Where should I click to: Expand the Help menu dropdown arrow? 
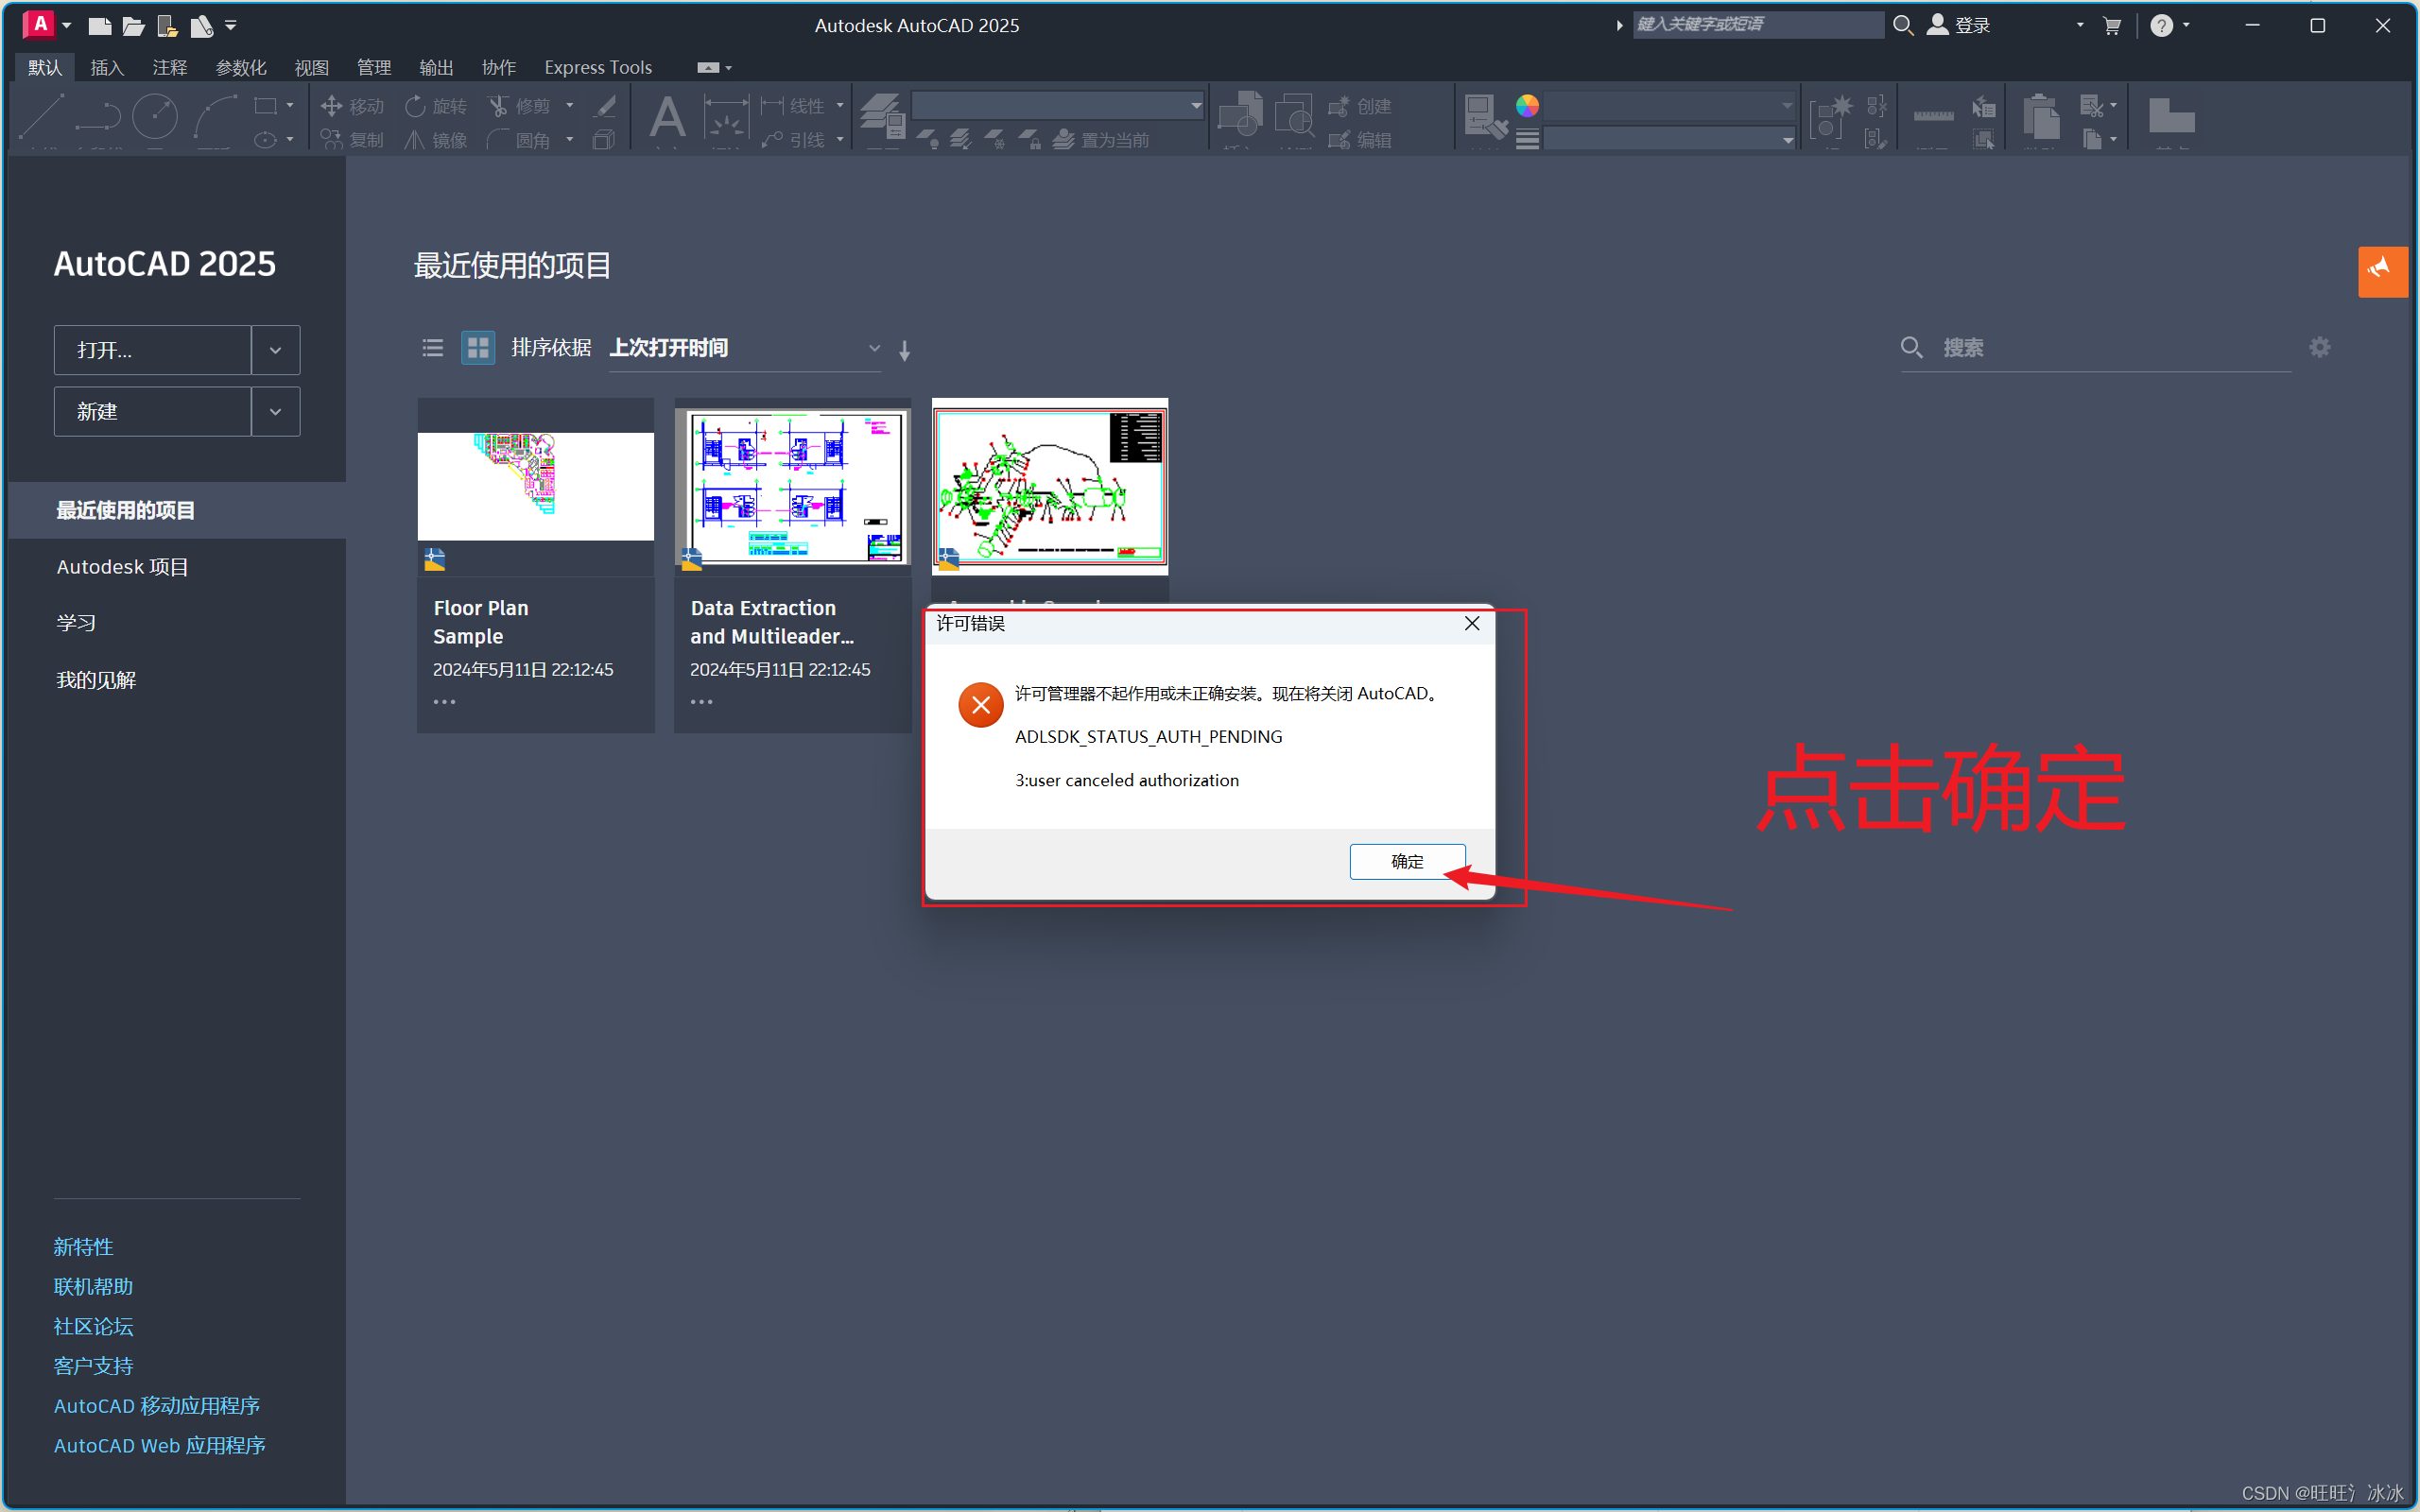[2186, 25]
